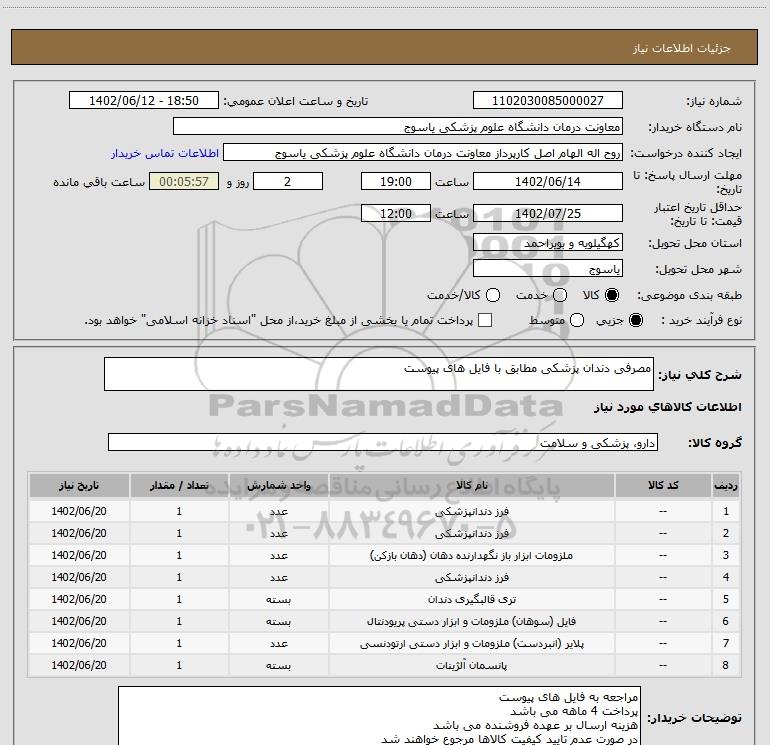Tick the اسناد خزانه اسلامی payment checkbox
The image size is (770, 745).
coord(486,321)
